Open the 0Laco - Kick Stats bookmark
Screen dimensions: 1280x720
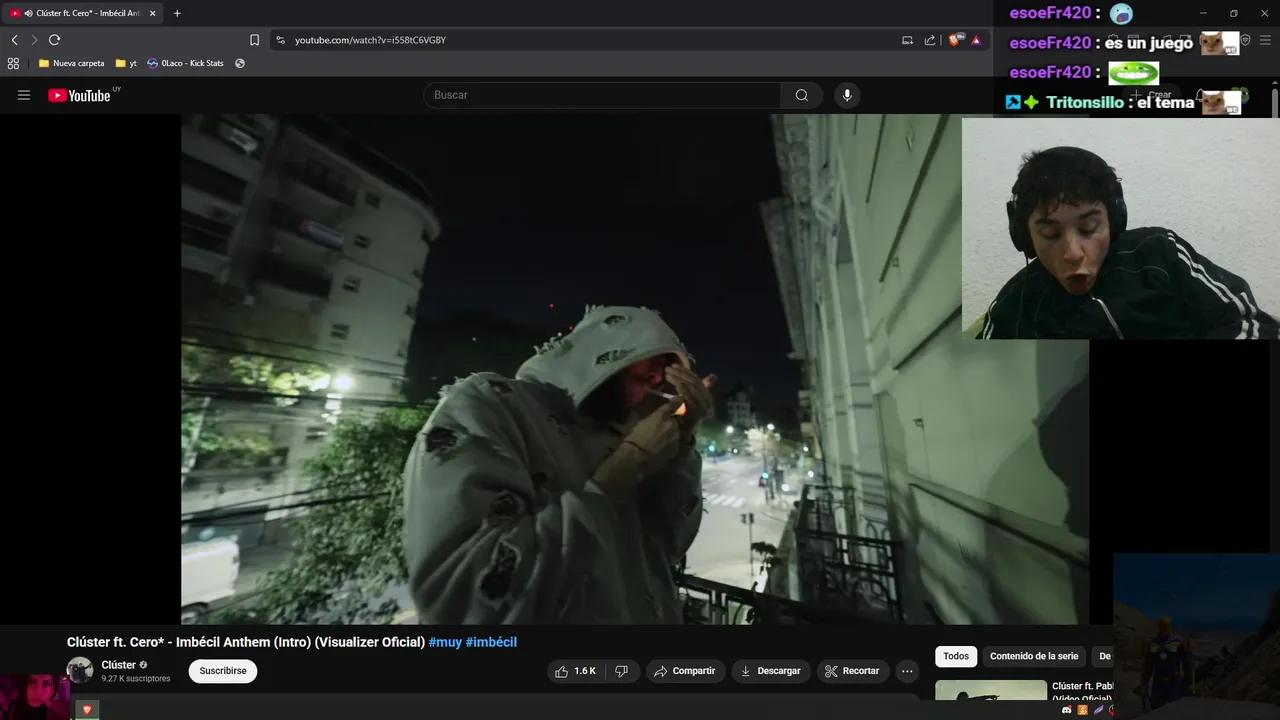(185, 63)
